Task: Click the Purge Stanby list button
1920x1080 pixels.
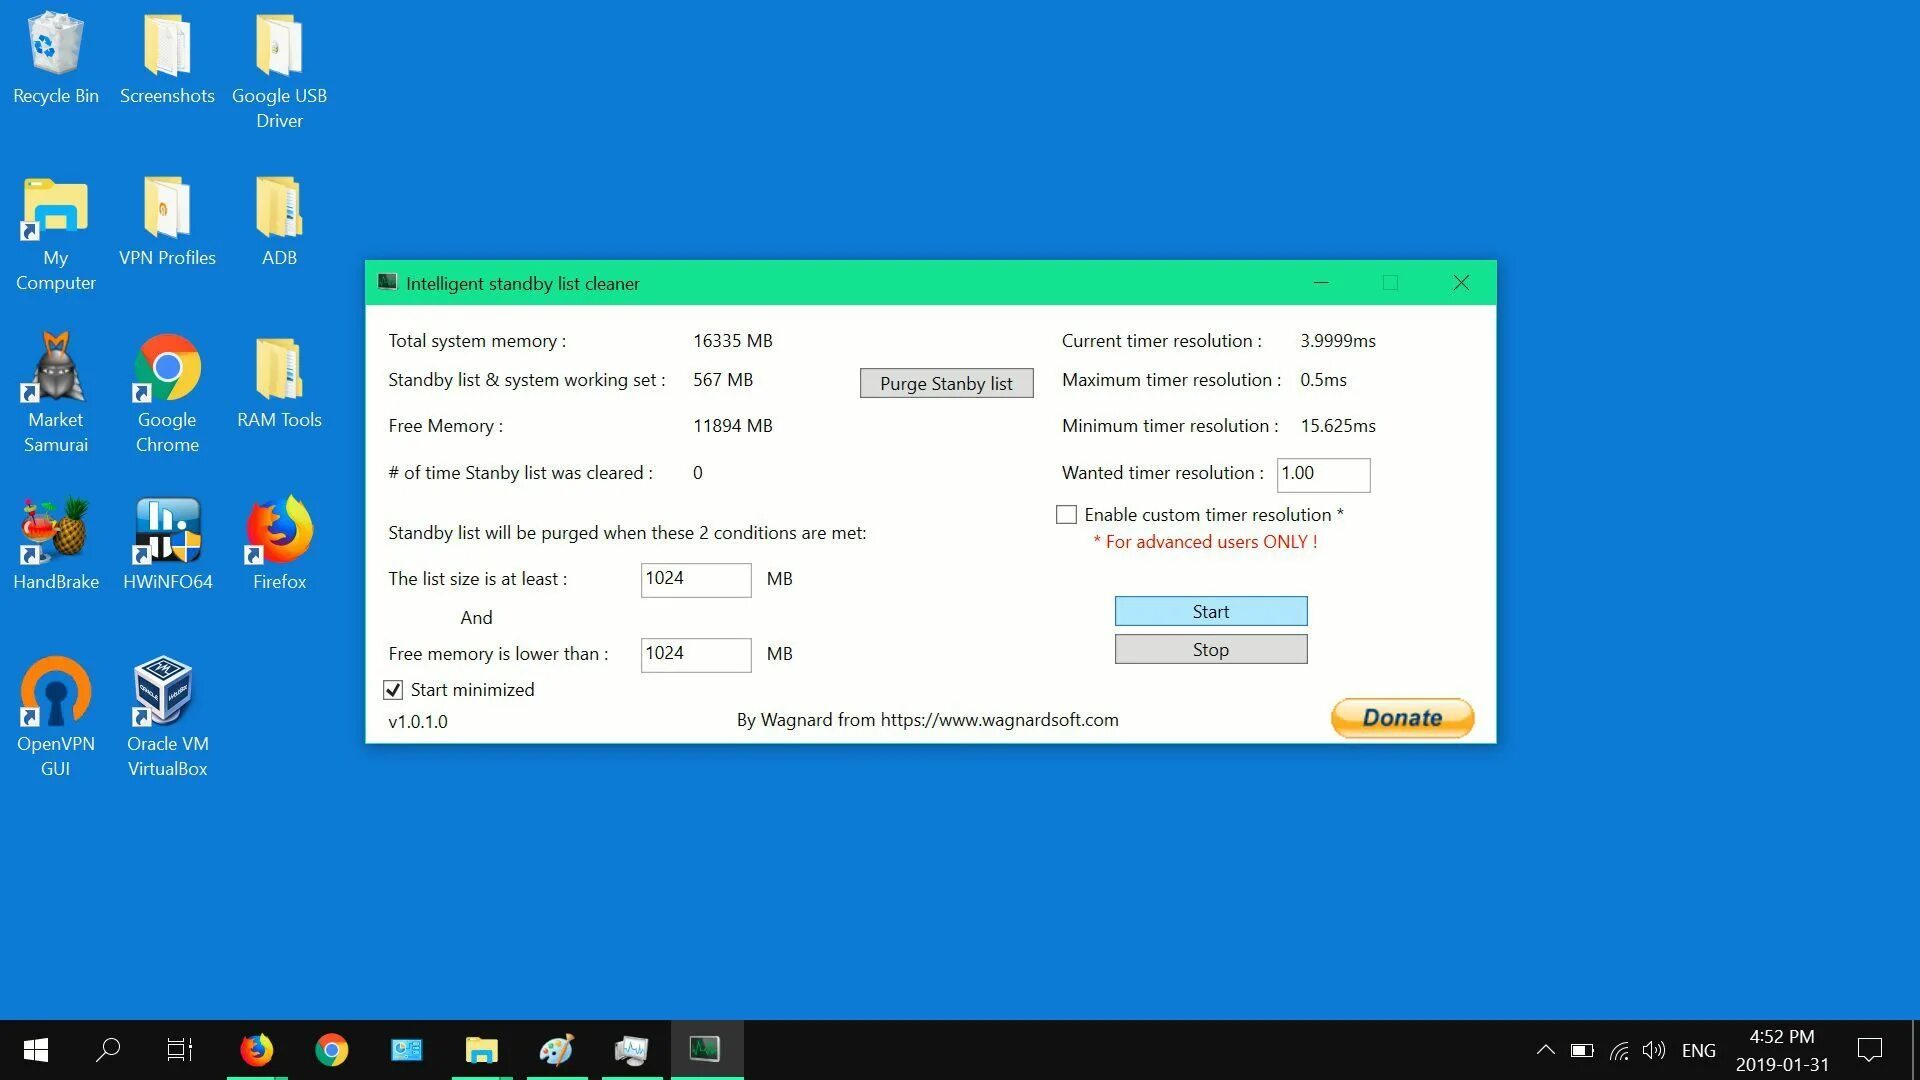Action: pyautogui.click(x=946, y=384)
